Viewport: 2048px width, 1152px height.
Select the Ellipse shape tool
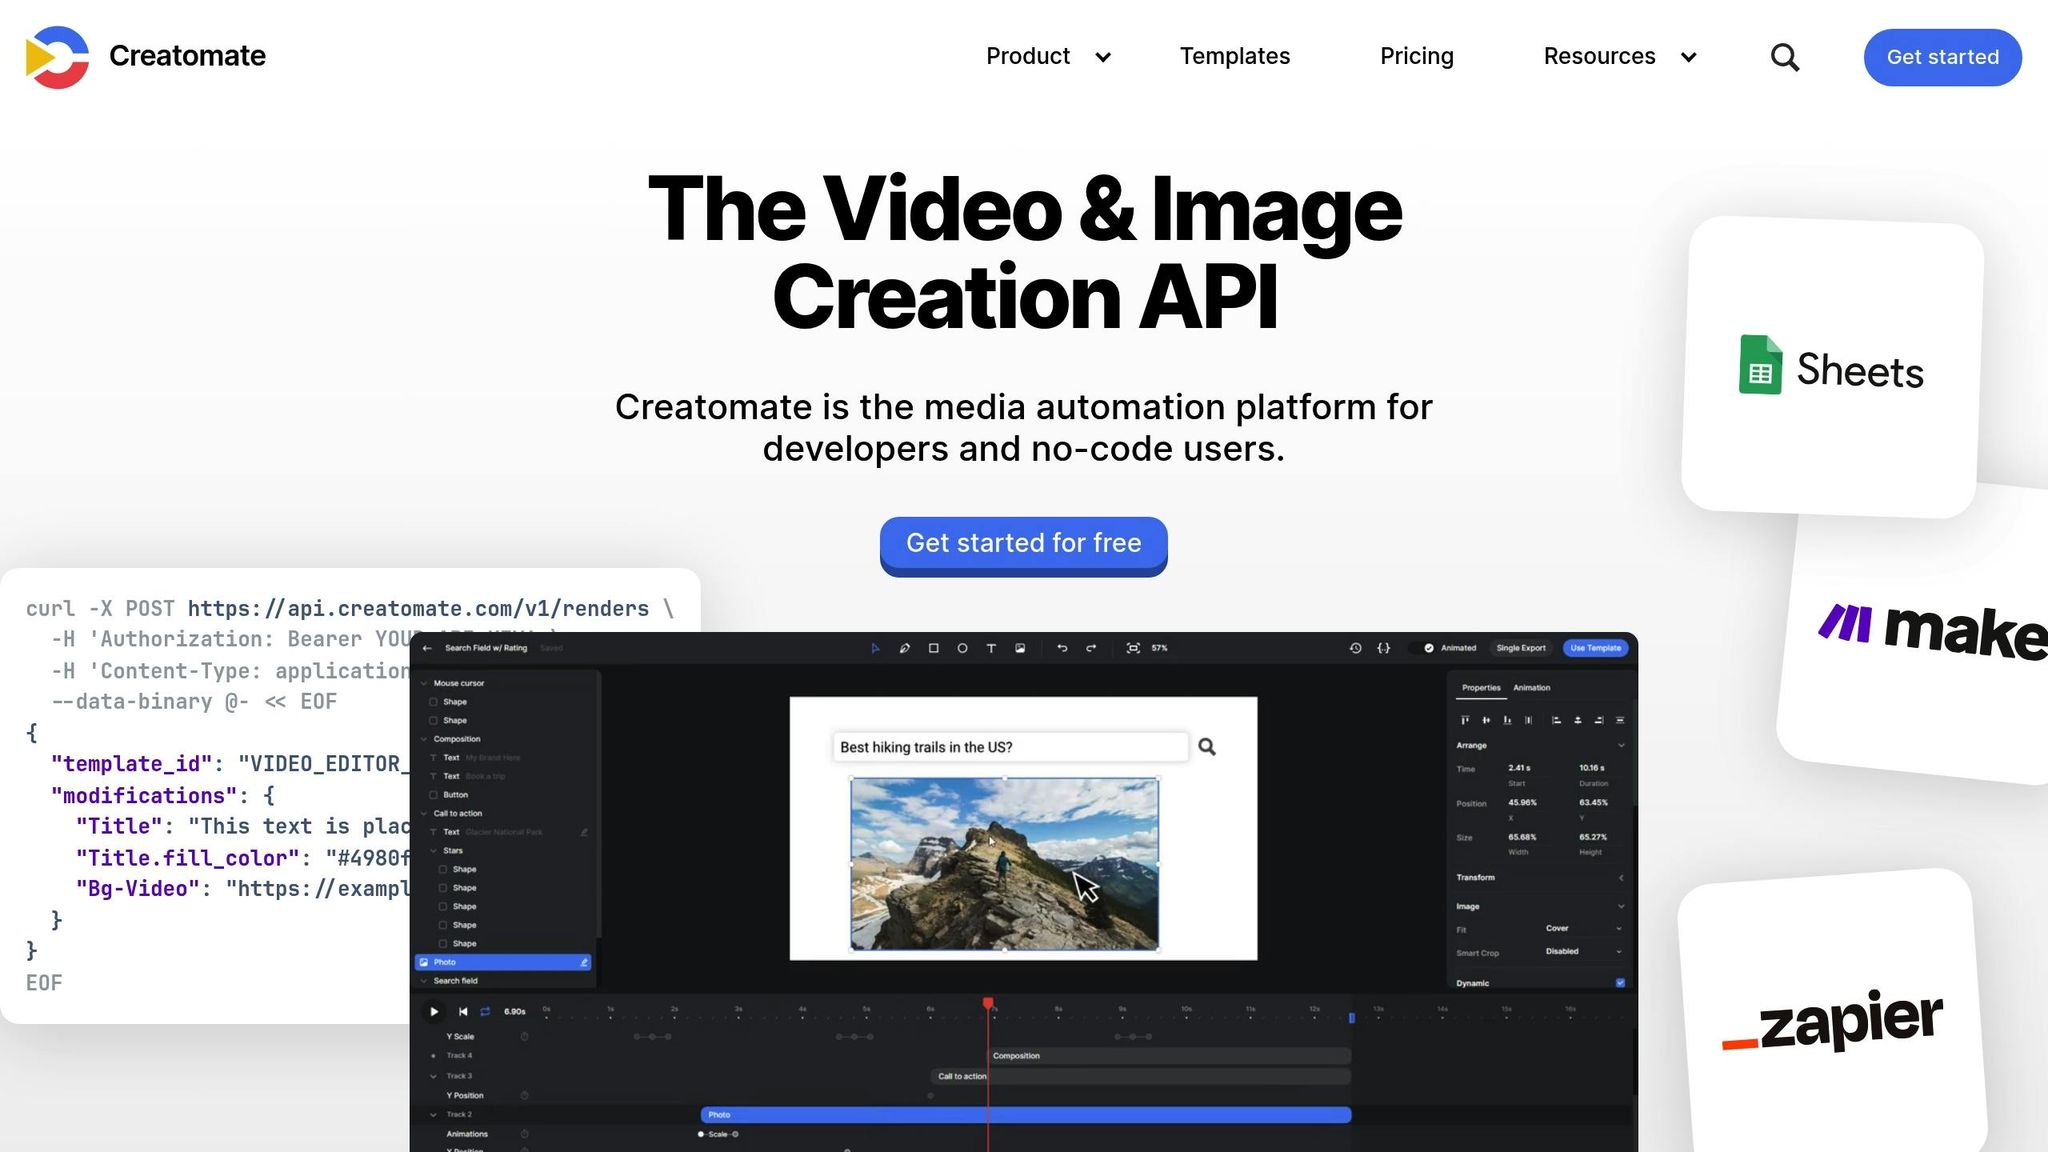coord(962,648)
